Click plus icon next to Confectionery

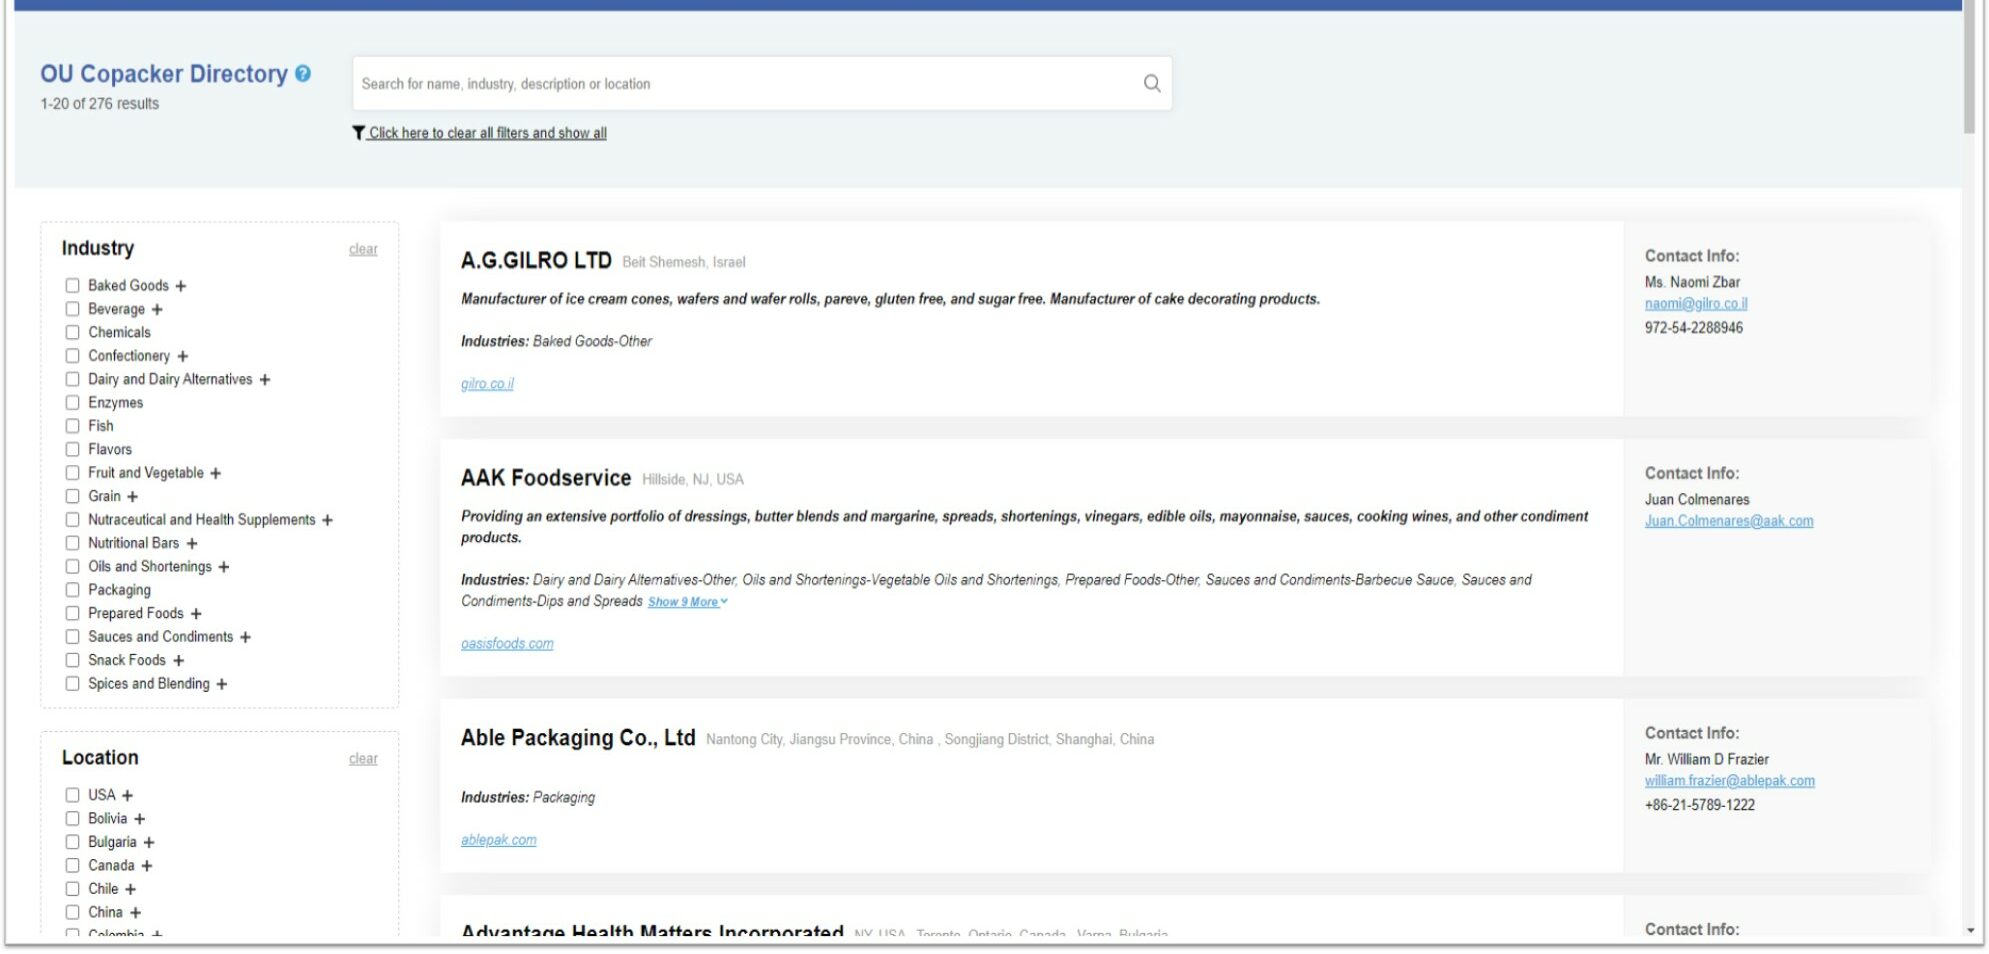183,356
